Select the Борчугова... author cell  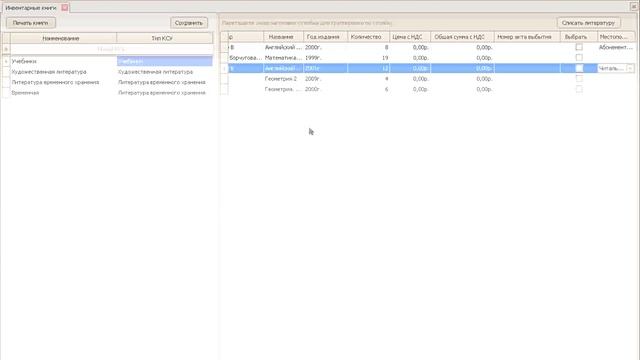pos(246,58)
